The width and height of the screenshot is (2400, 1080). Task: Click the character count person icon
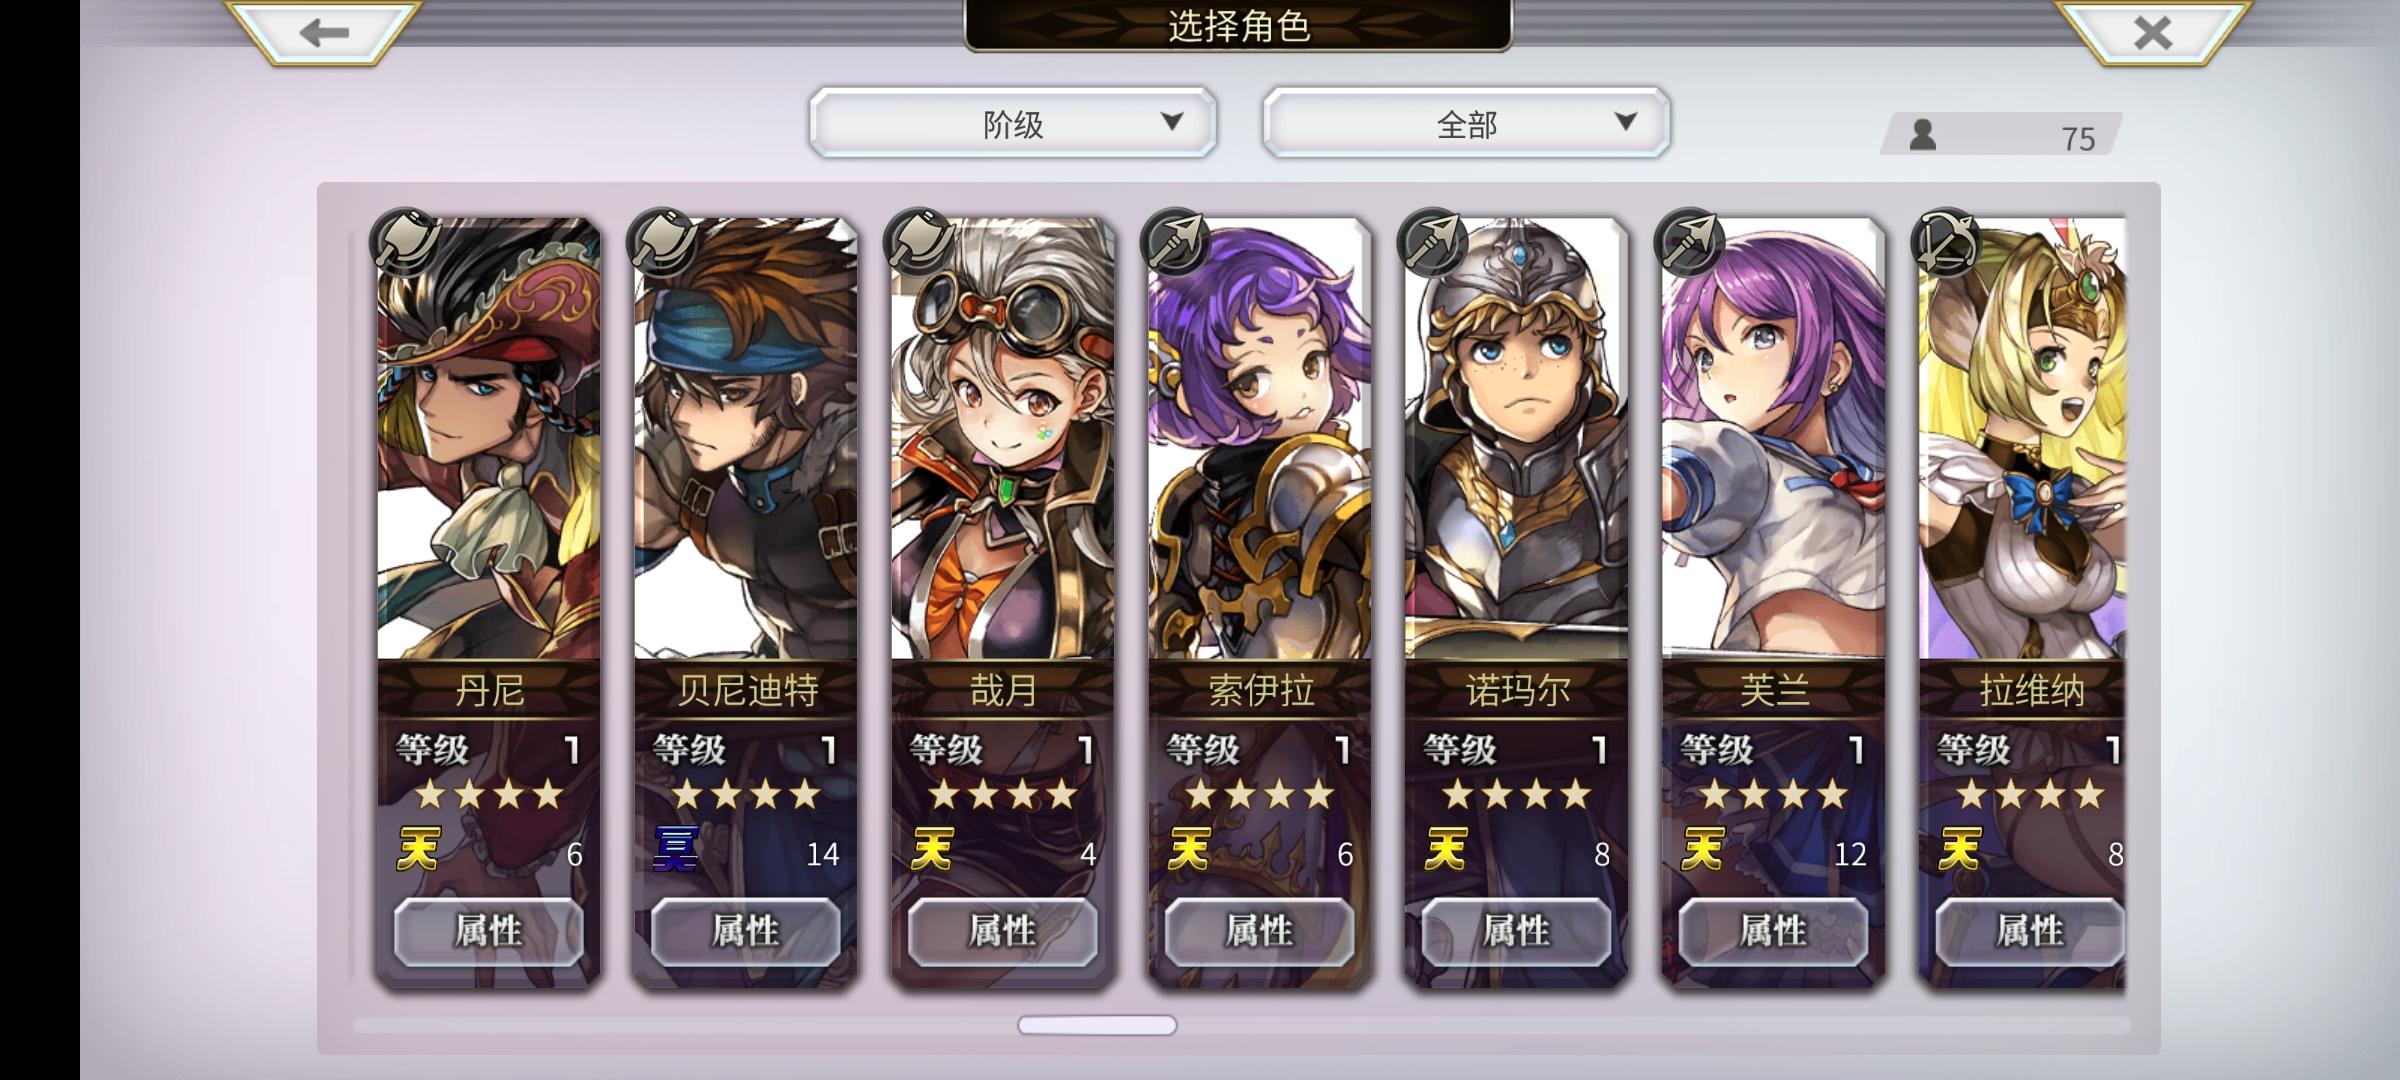[x=1922, y=135]
